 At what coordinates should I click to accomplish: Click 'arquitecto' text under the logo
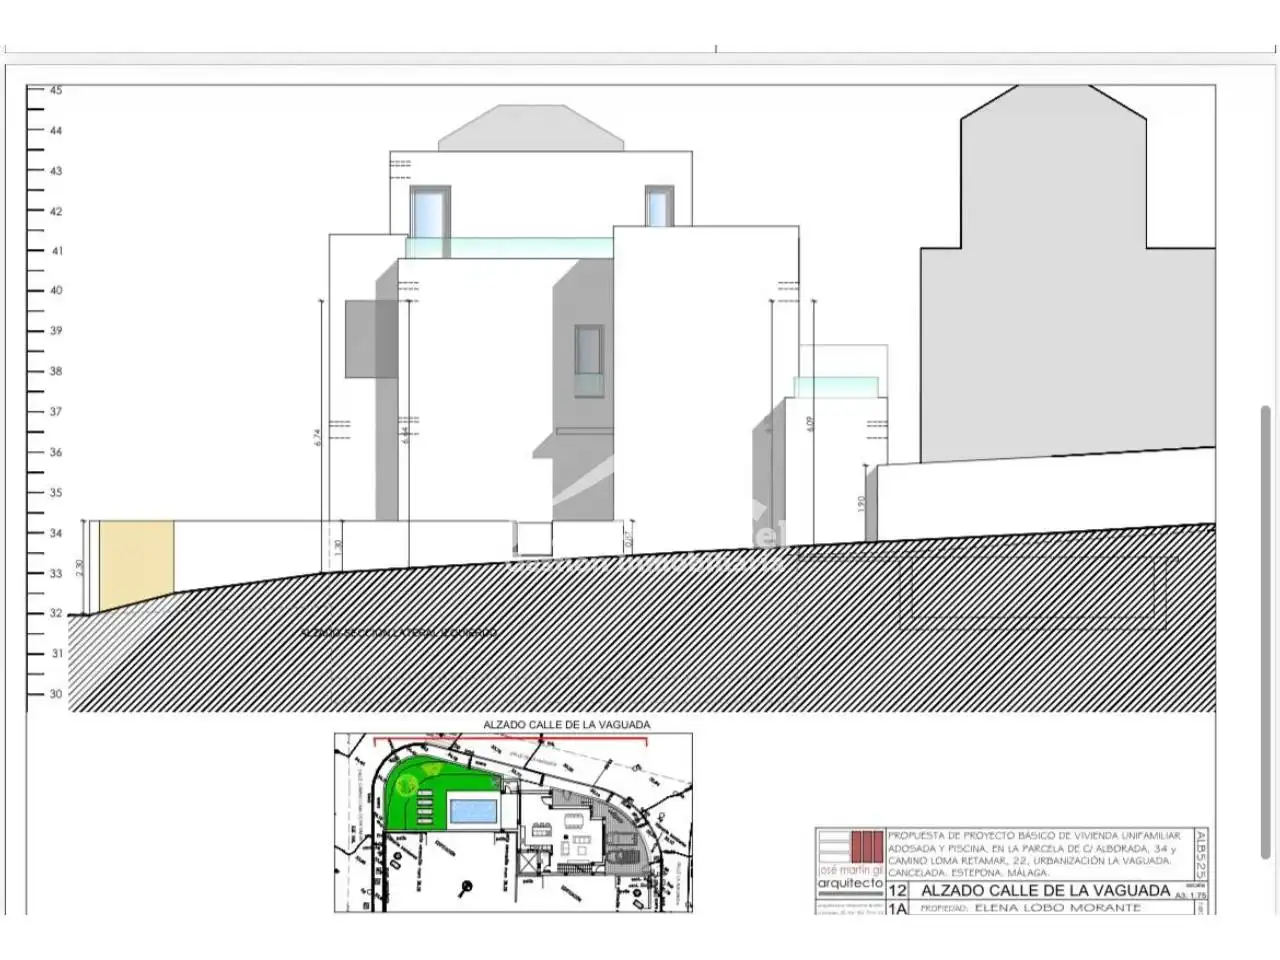point(851,884)
